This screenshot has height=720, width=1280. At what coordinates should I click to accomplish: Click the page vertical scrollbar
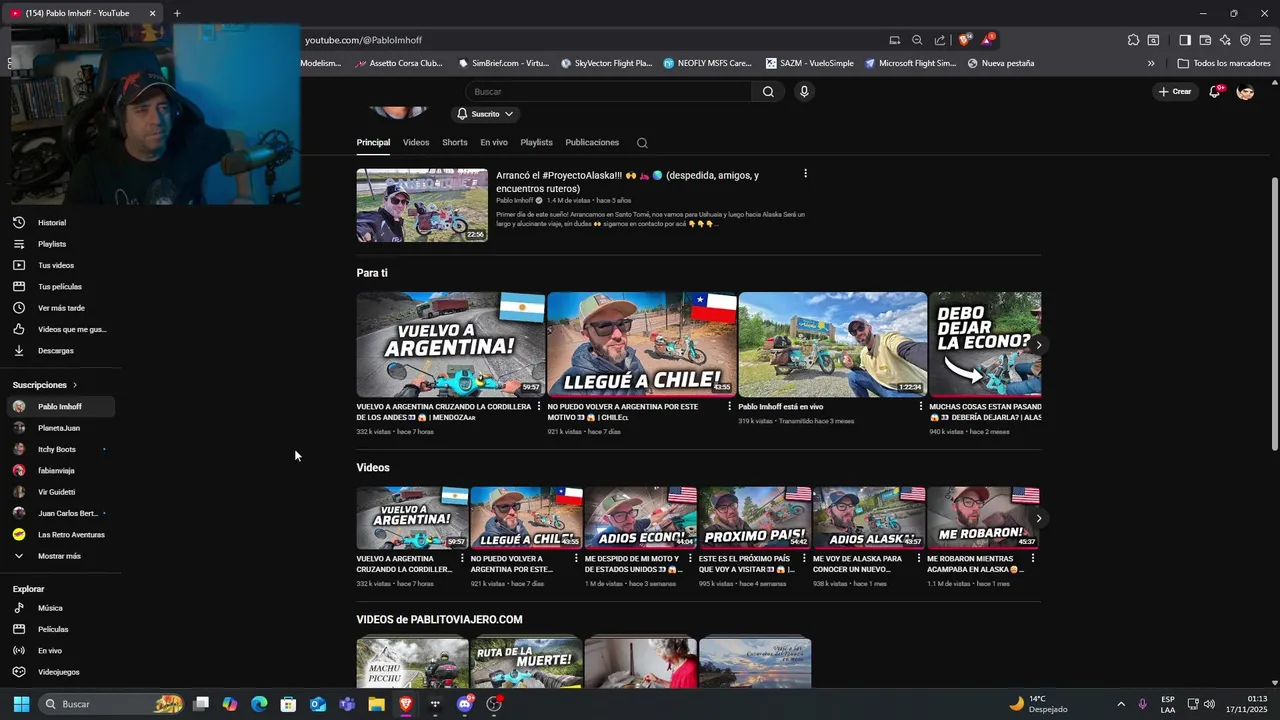click(x=1274, y=313)
